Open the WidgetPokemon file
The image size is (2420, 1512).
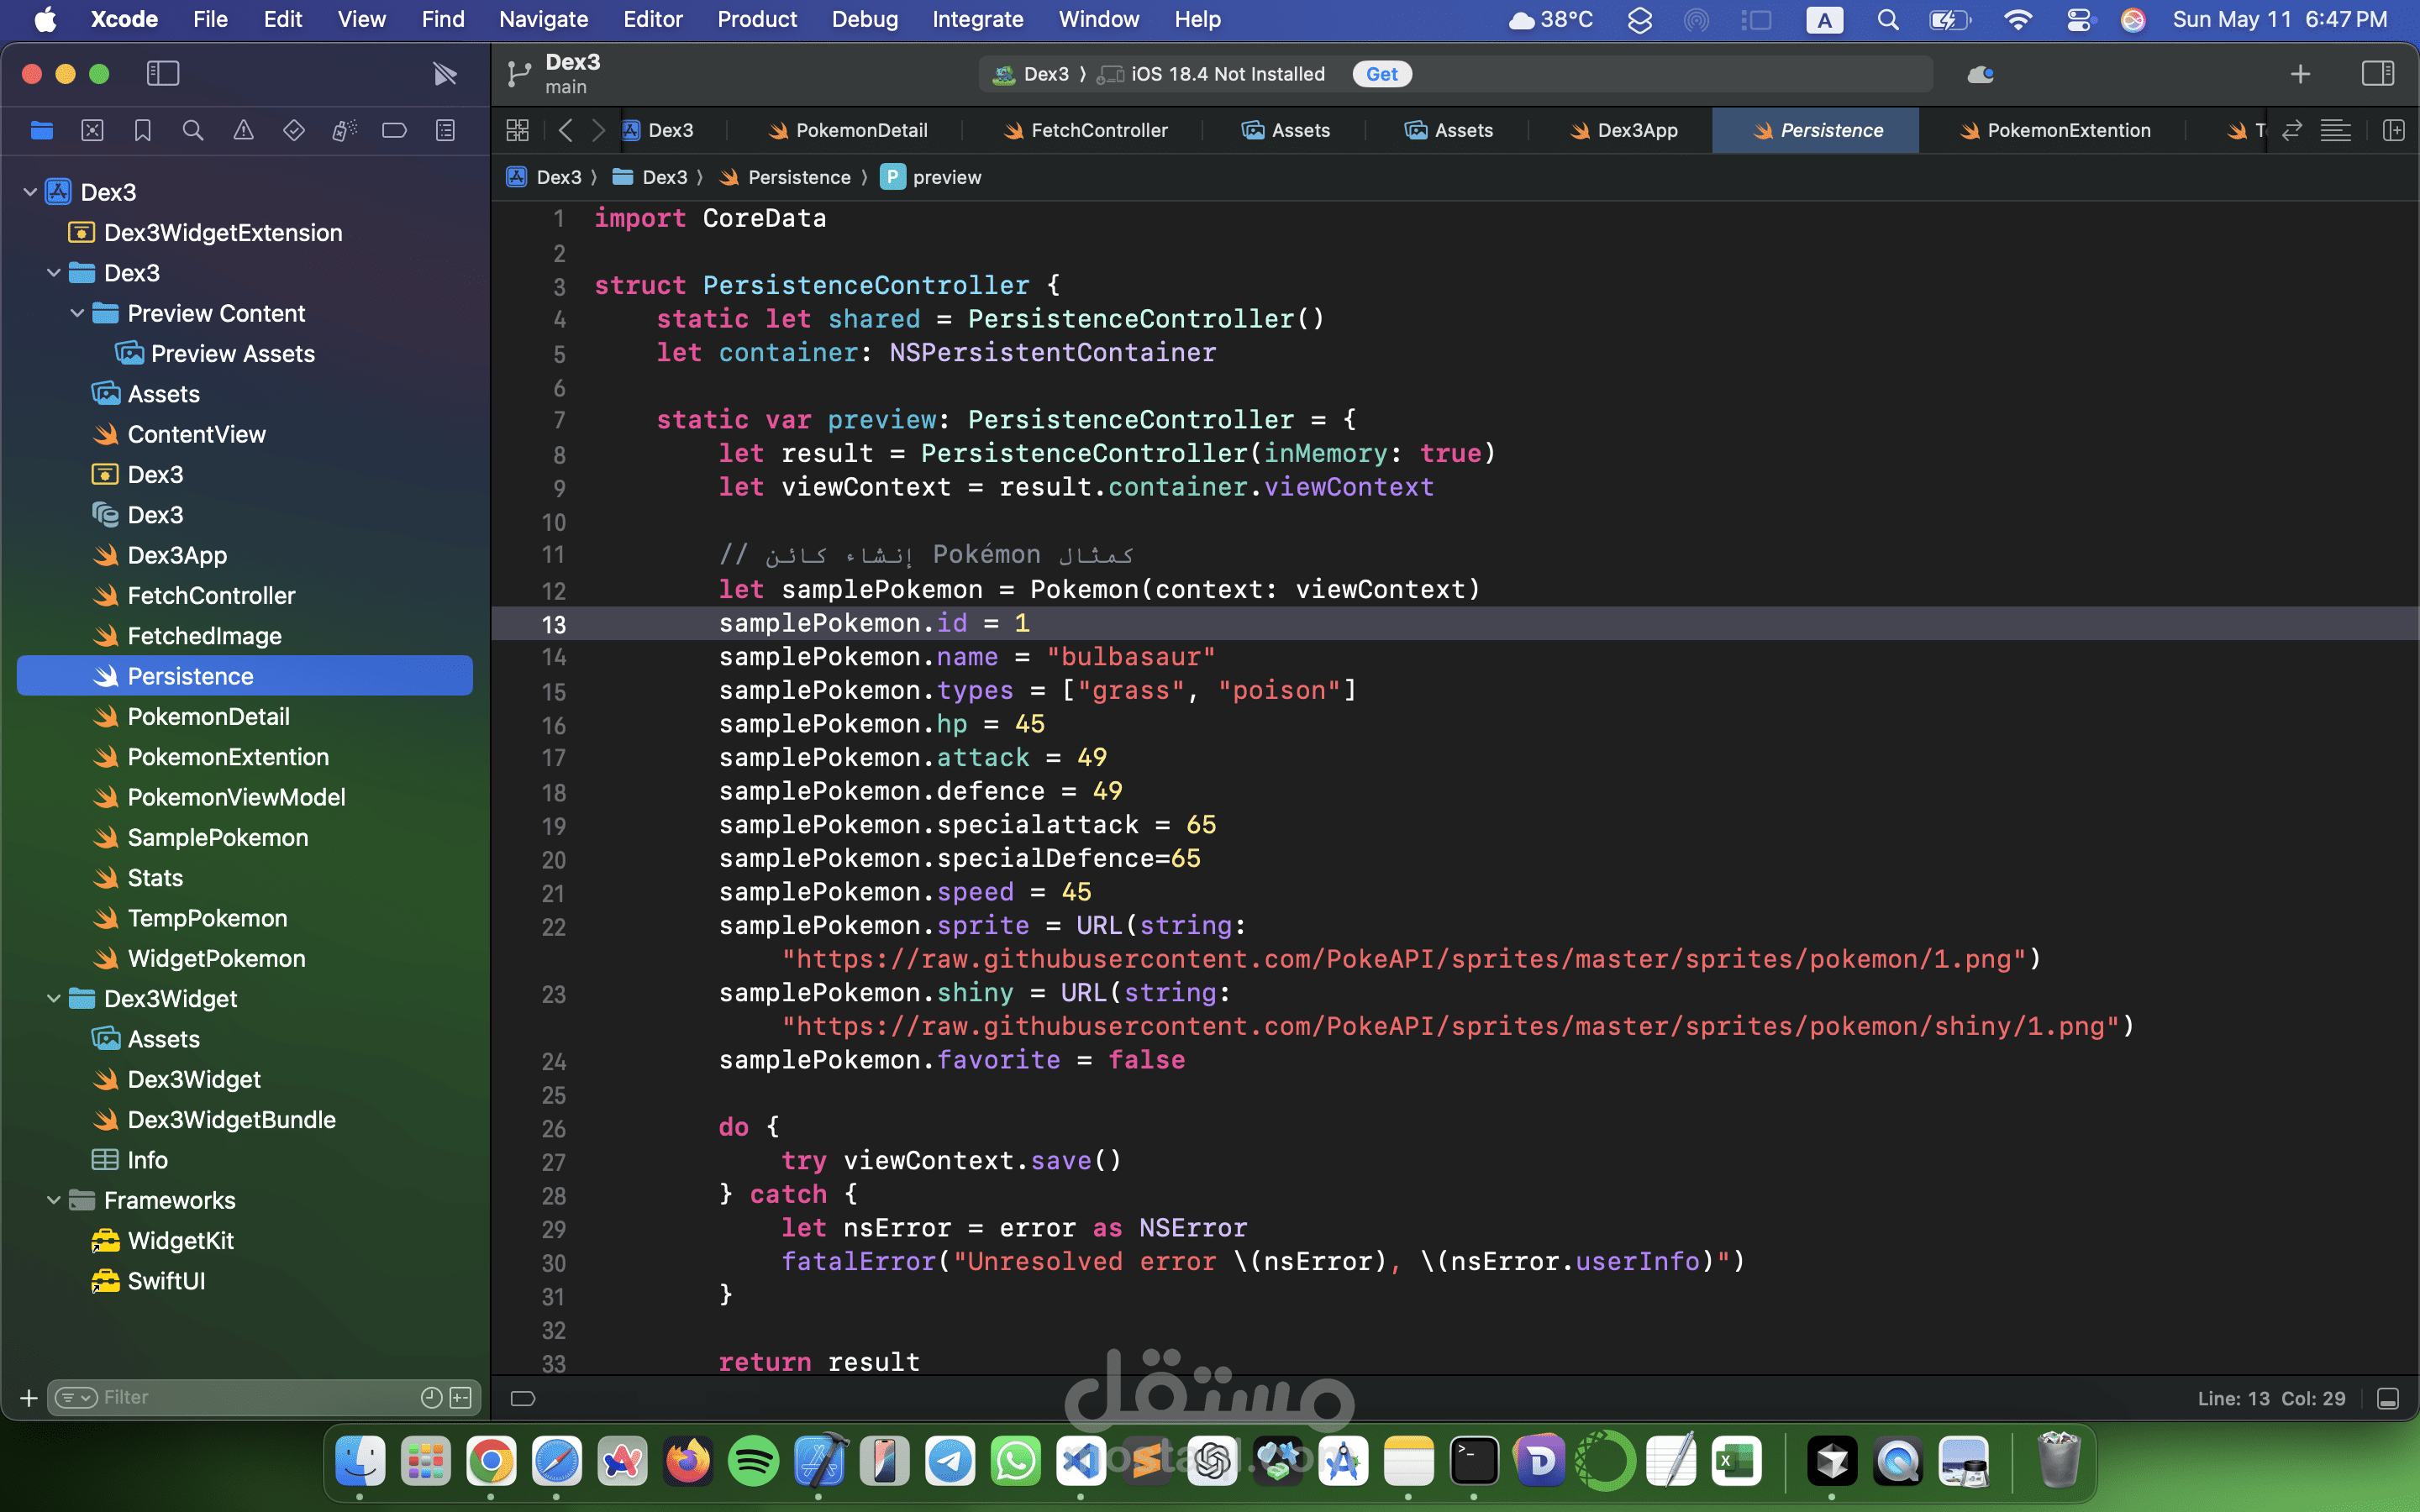tap(199, 959)
